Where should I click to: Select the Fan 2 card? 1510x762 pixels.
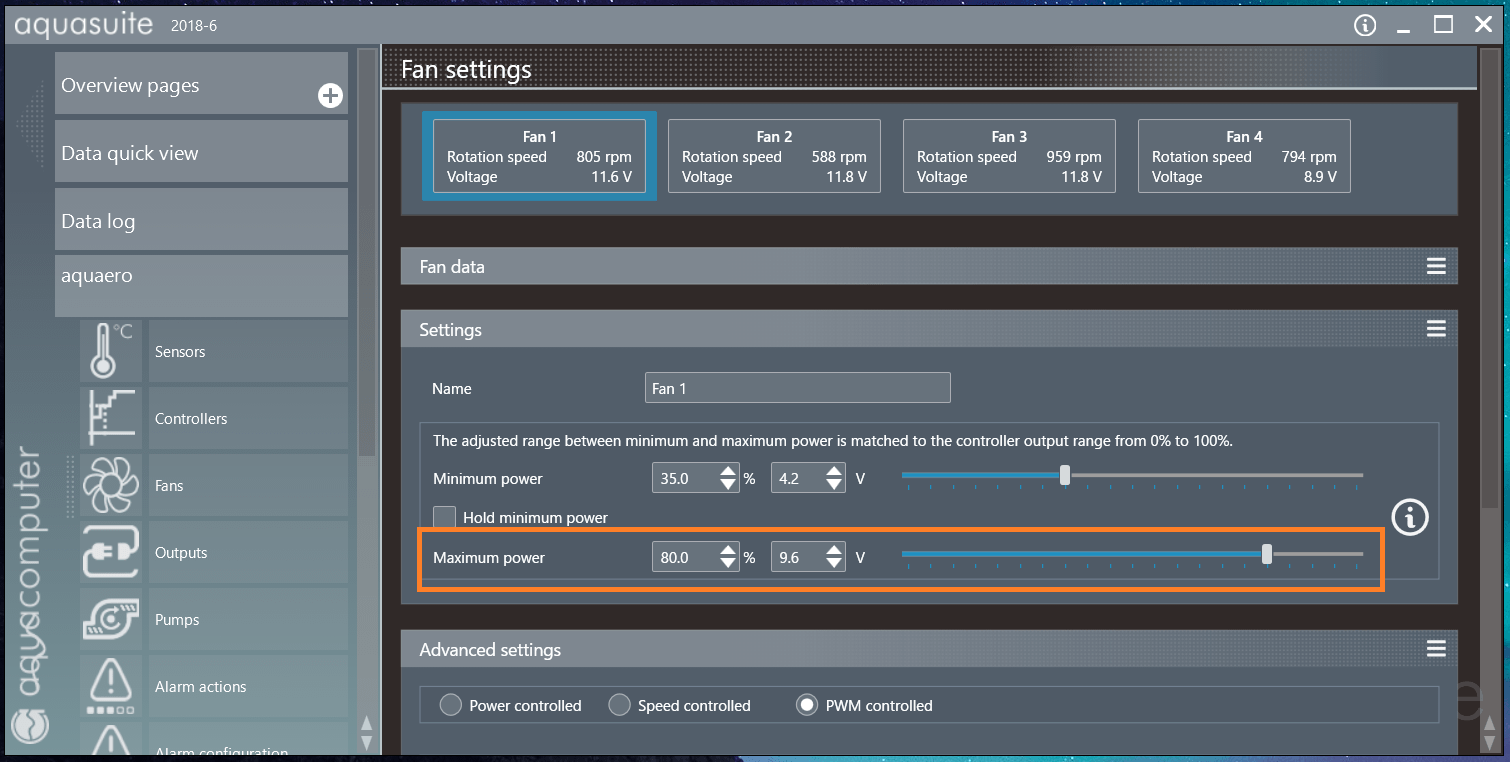(x=774, y=156)
